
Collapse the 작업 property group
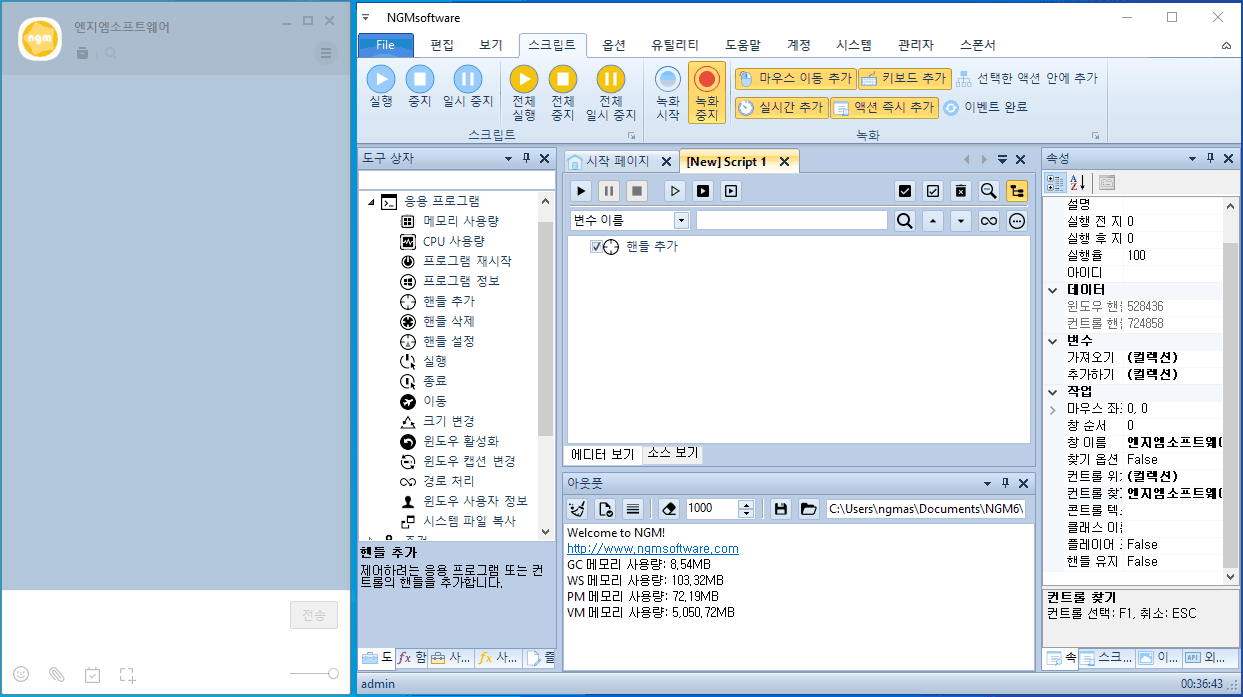pos(1052,391)
